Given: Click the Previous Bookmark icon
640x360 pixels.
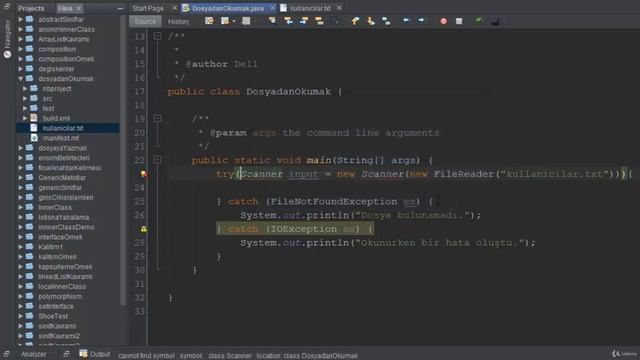Looking at the screenshot, I should tap(356, 21).
